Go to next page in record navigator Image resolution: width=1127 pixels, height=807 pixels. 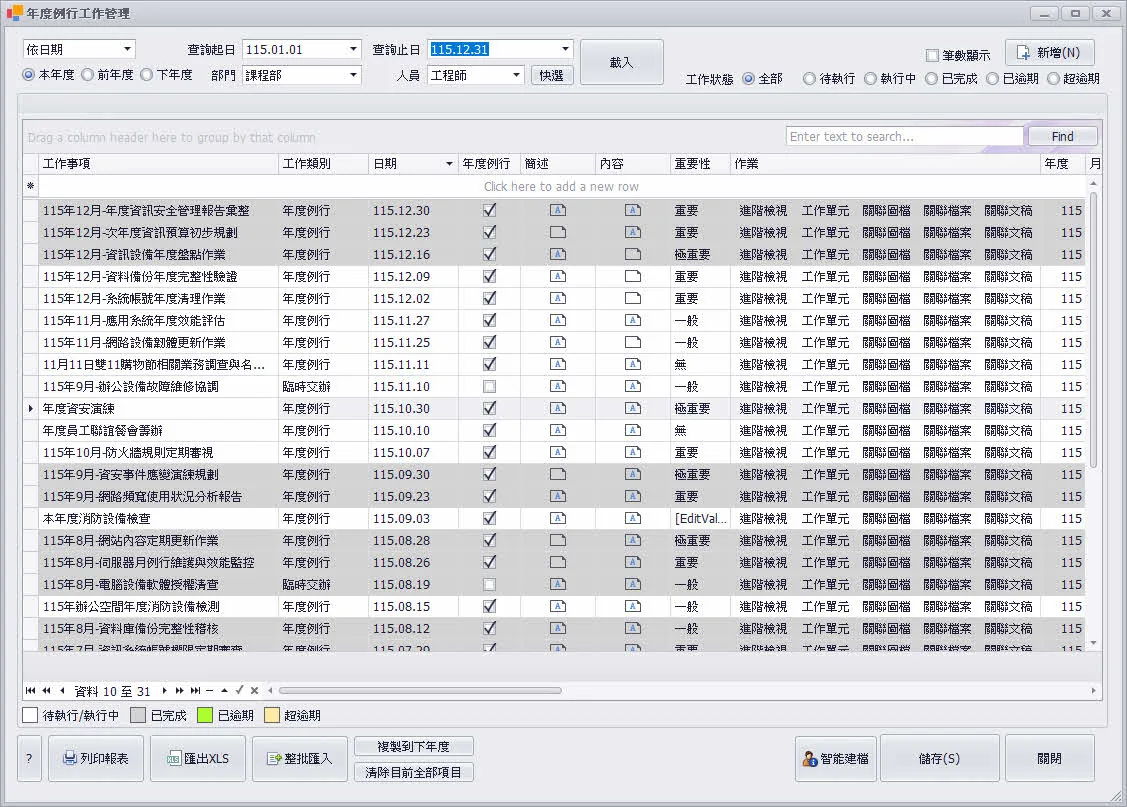180,691
